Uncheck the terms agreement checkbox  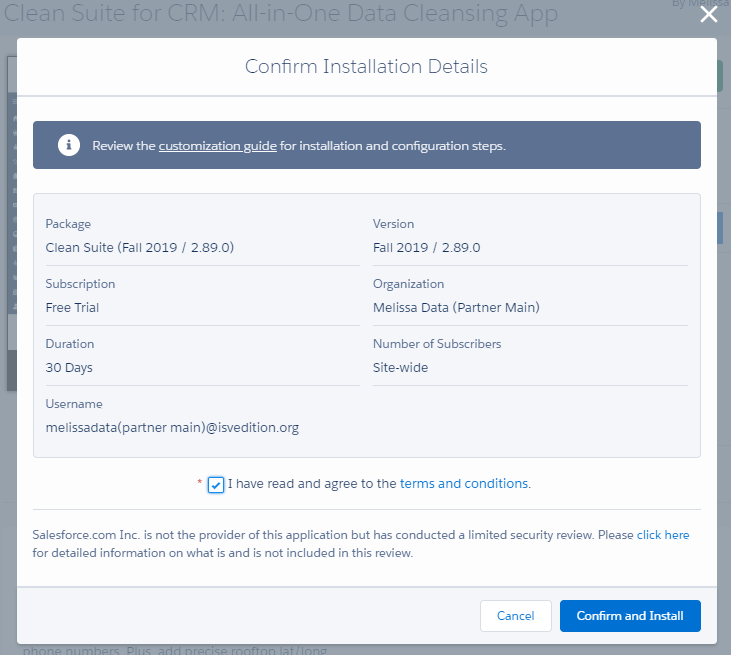pos(216,485)
